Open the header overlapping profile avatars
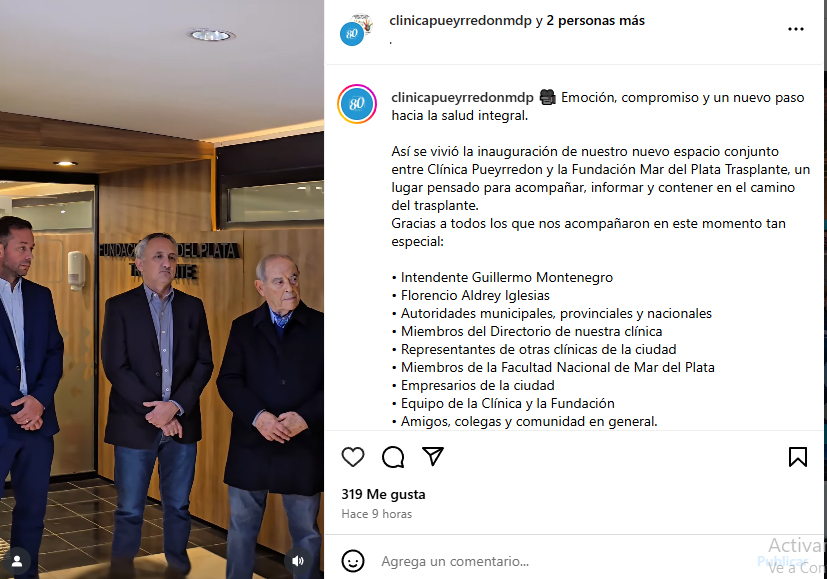This screenshot has height=579, width=827. [356, 30]
